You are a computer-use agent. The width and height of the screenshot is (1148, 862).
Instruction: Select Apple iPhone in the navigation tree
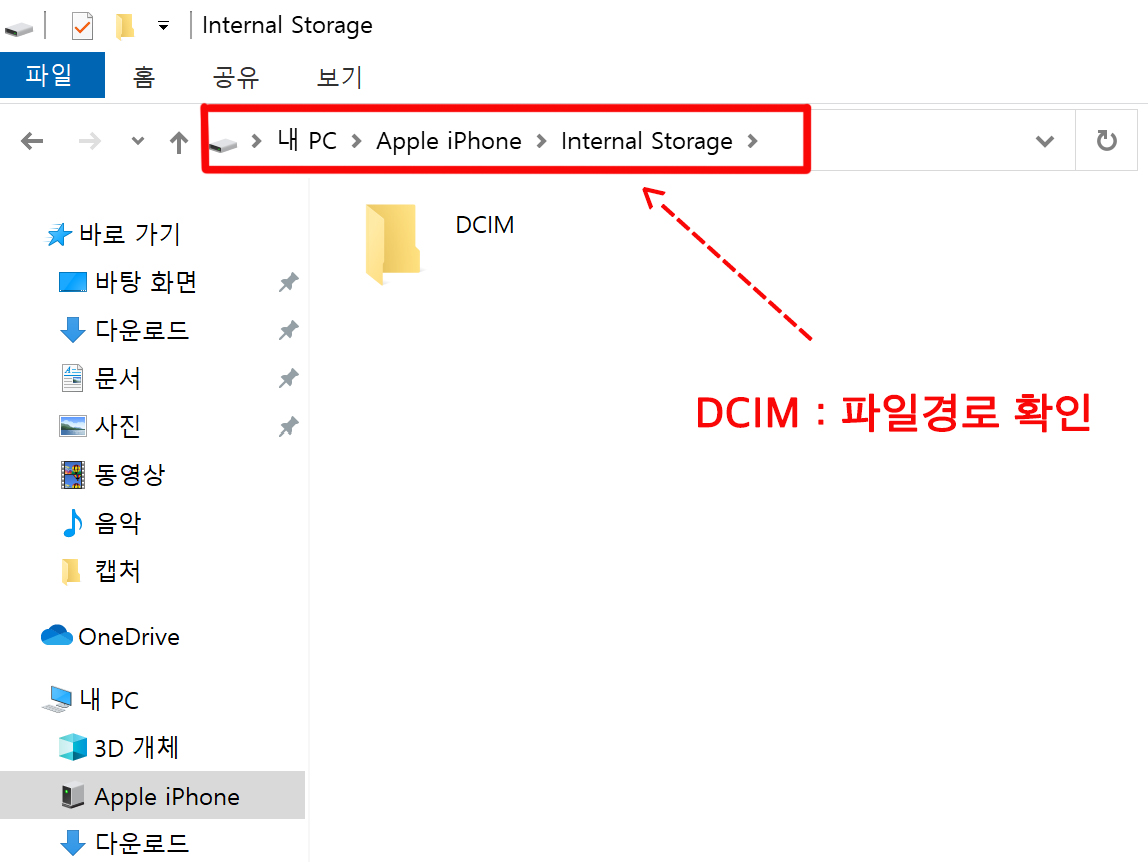(x=152, y=795)
